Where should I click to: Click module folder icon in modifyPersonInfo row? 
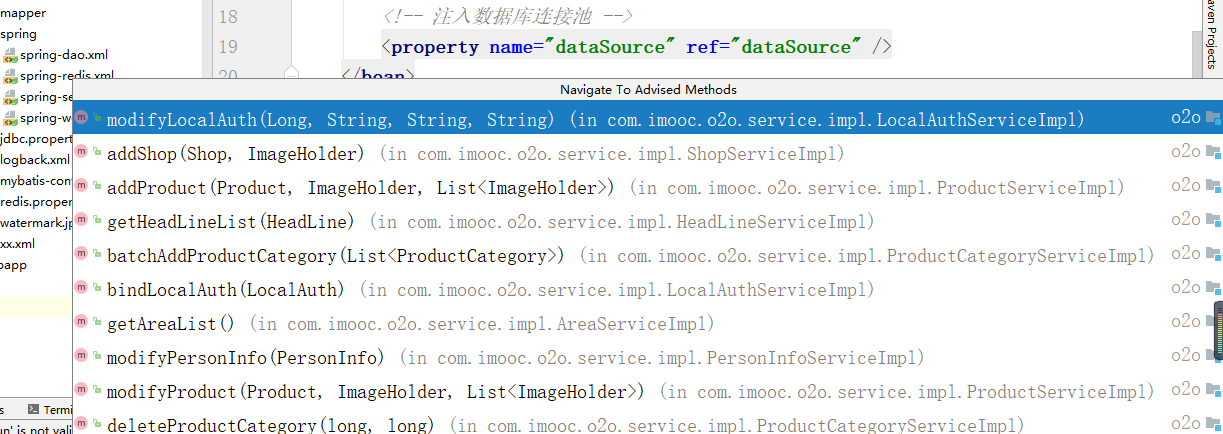(x=1213, y=356)
